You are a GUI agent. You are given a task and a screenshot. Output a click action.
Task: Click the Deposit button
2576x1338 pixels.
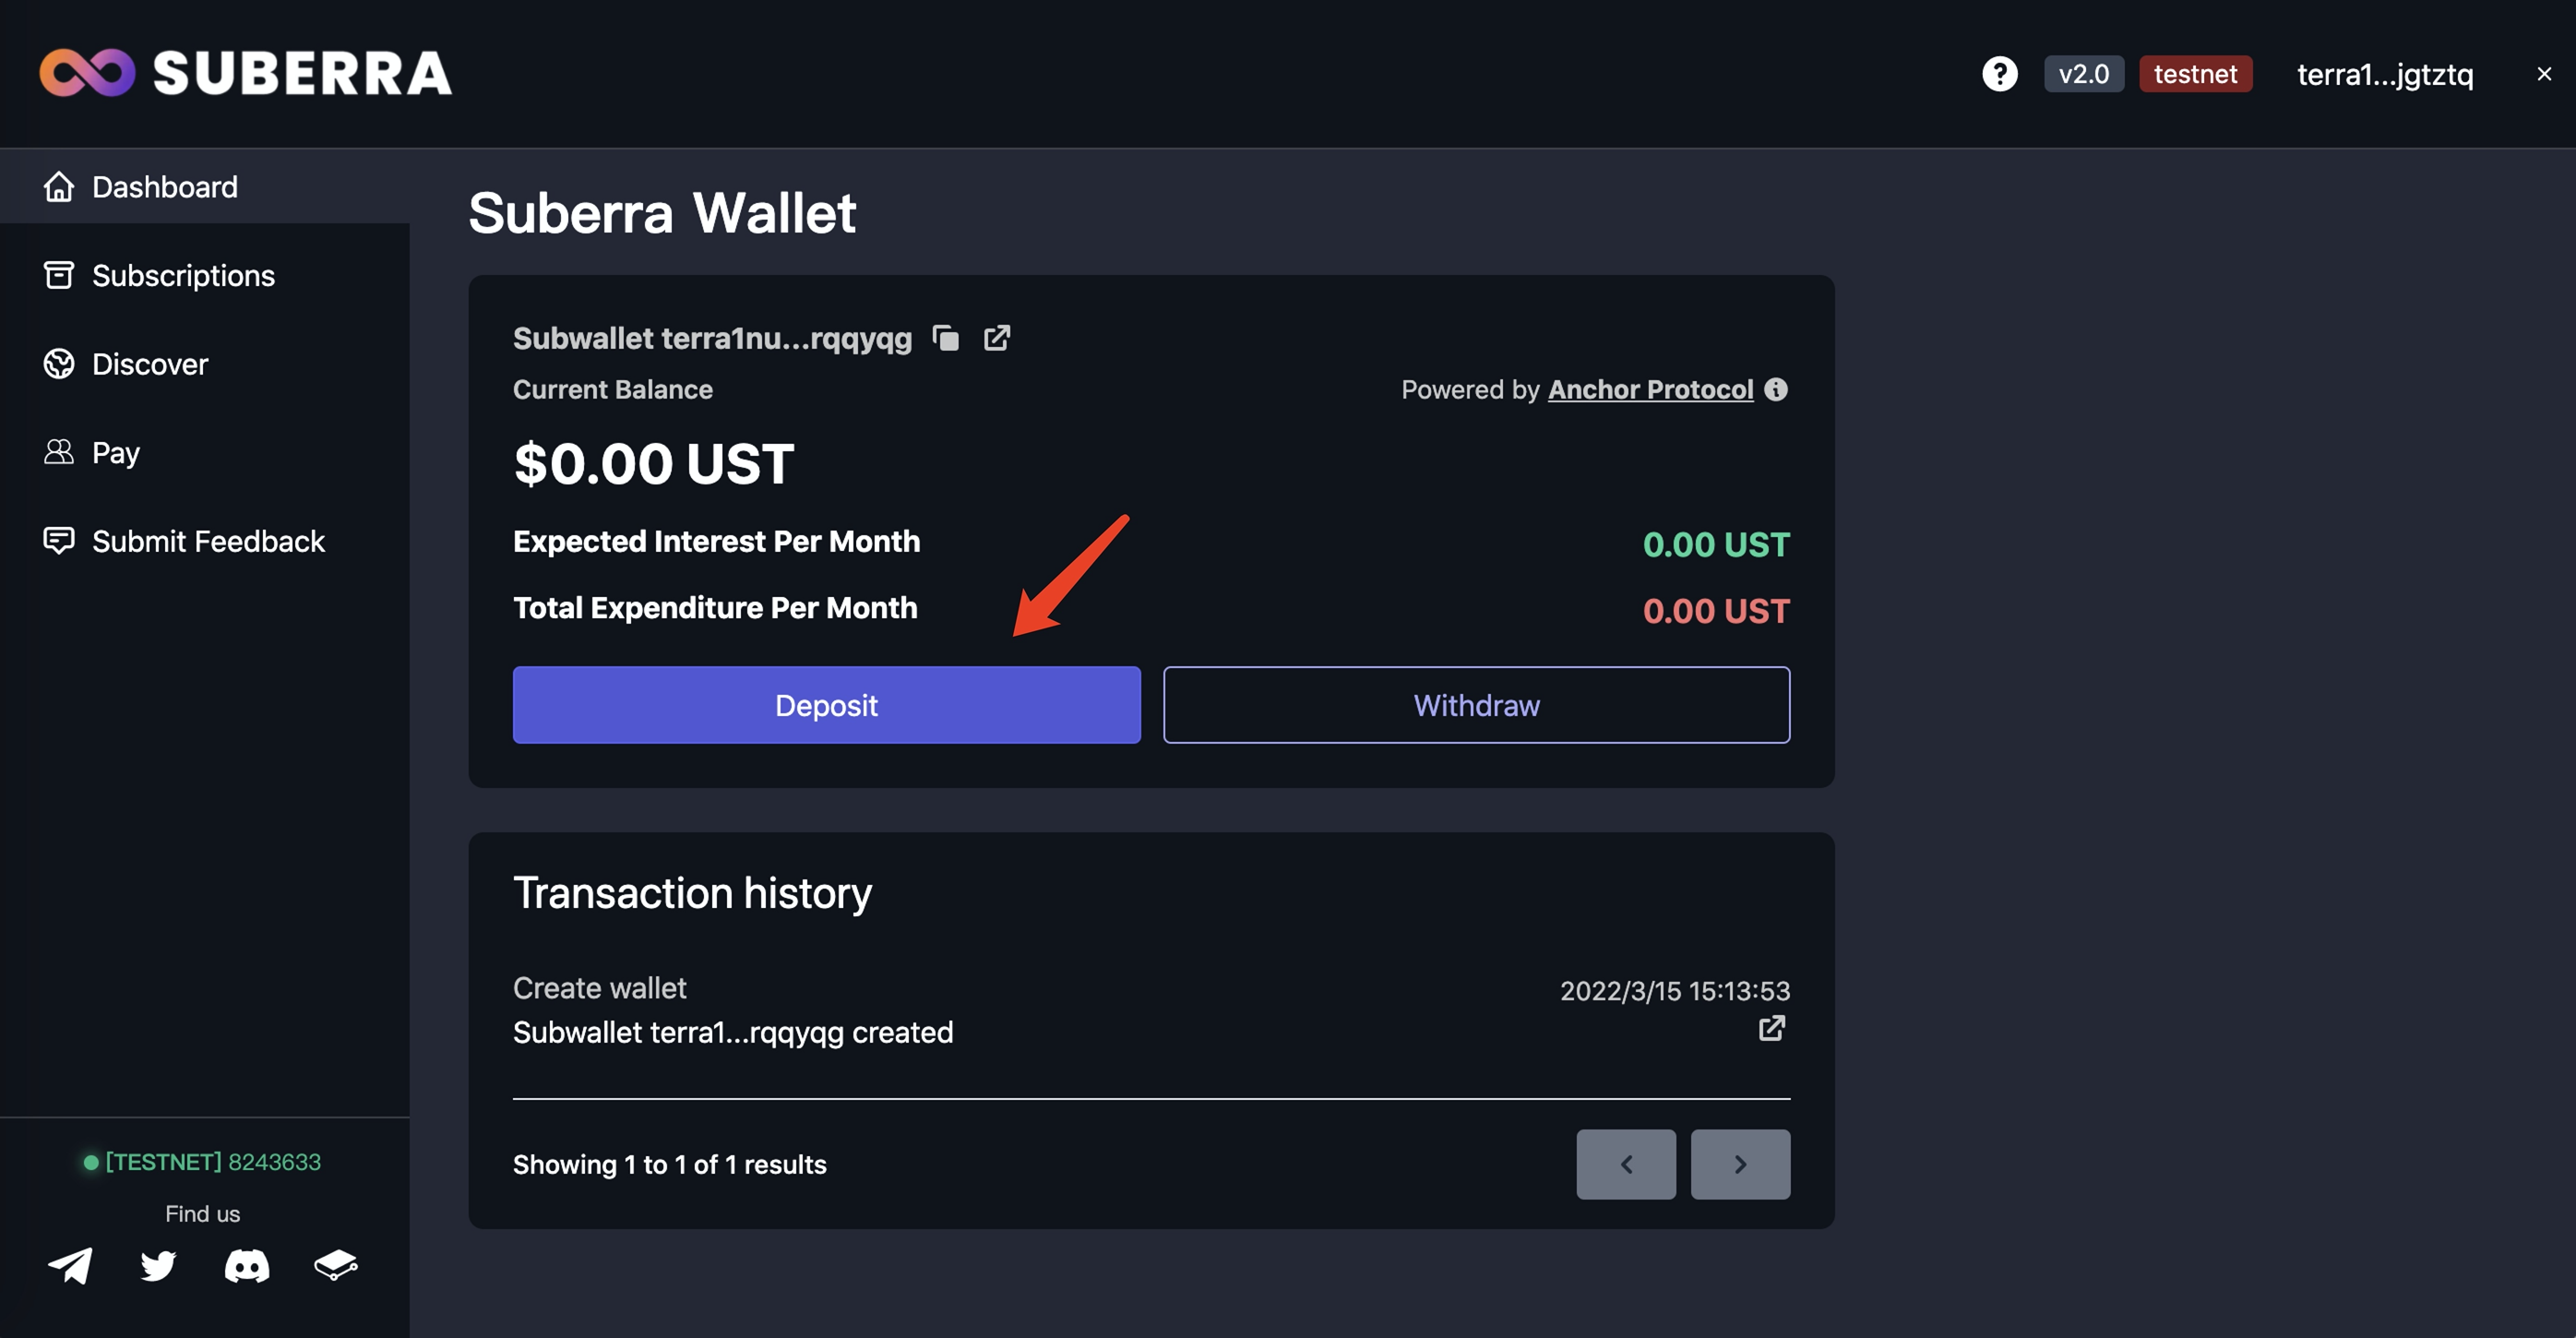click(826, 705)
